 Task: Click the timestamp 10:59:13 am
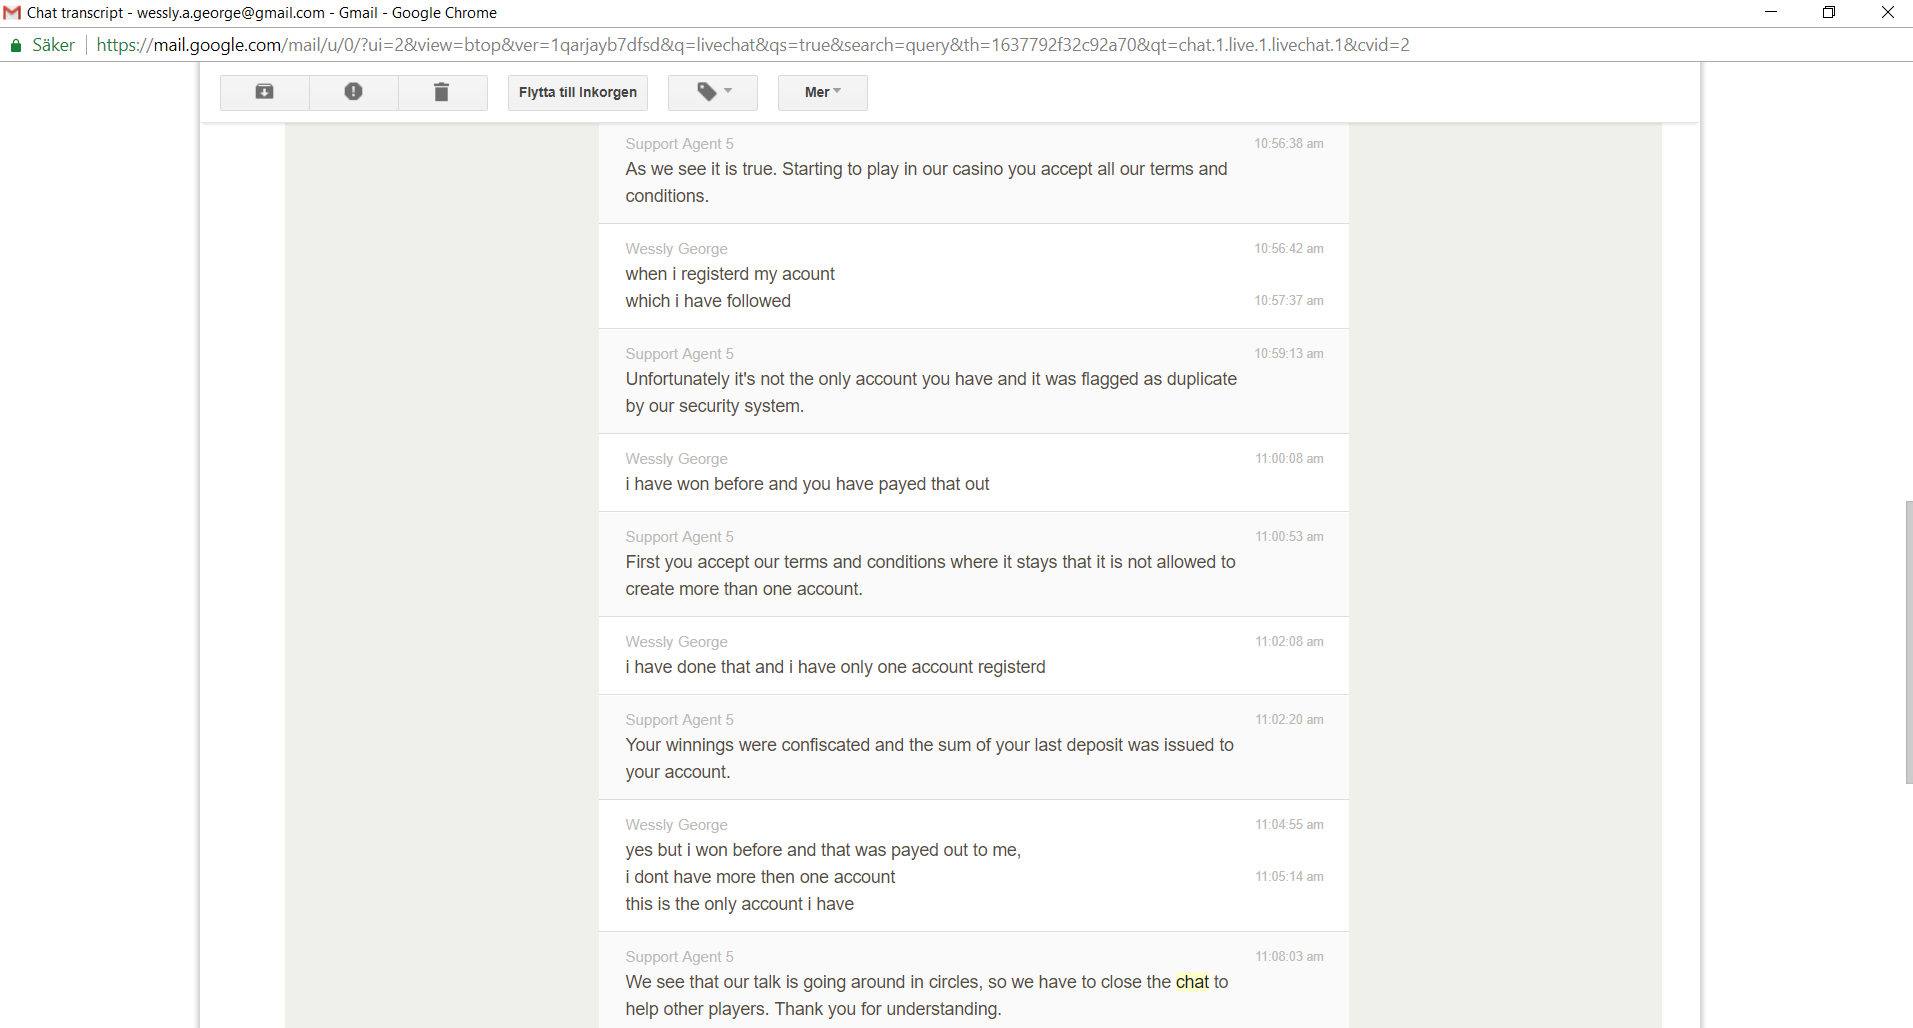[x=1289, y=354]
